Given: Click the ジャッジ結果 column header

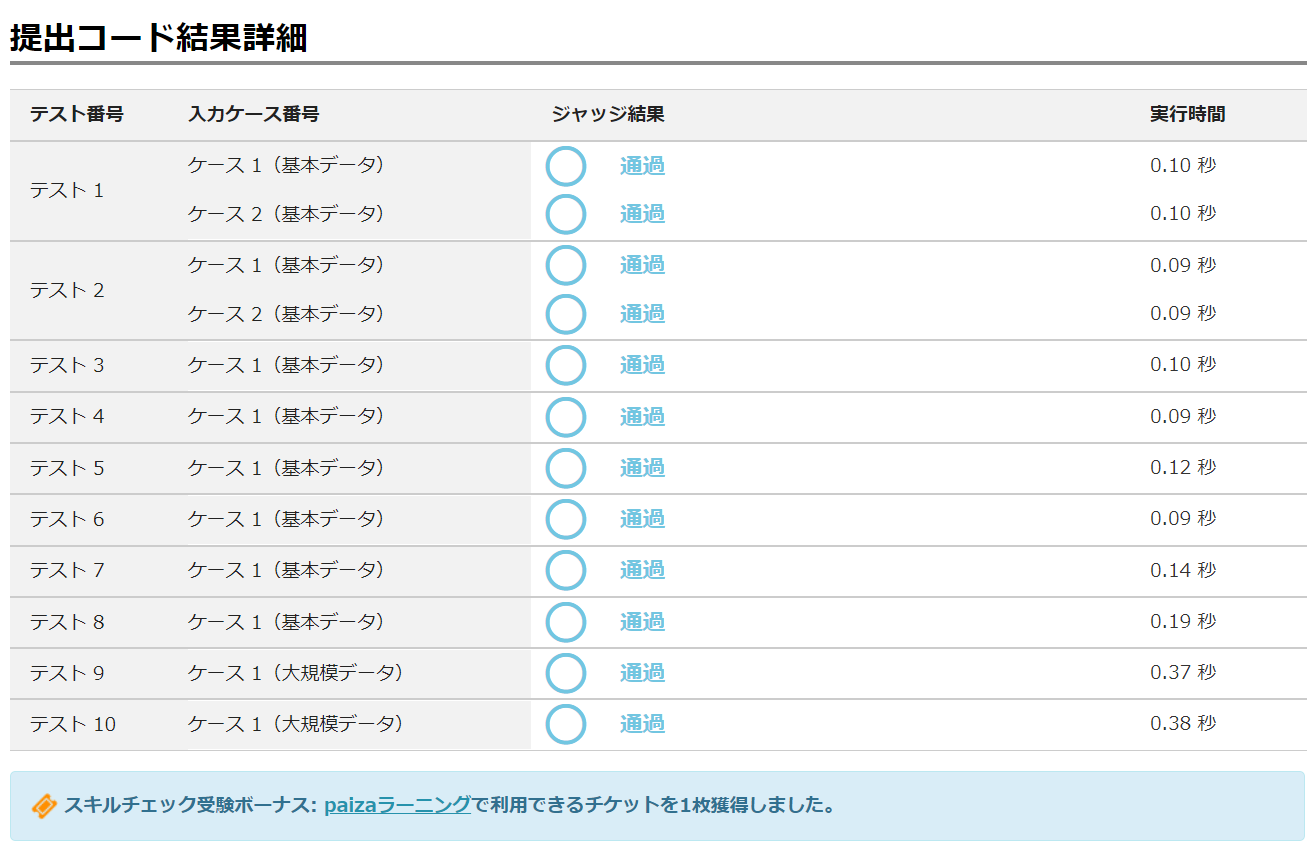Looking at the screenshot, I should tap(608, 115).
